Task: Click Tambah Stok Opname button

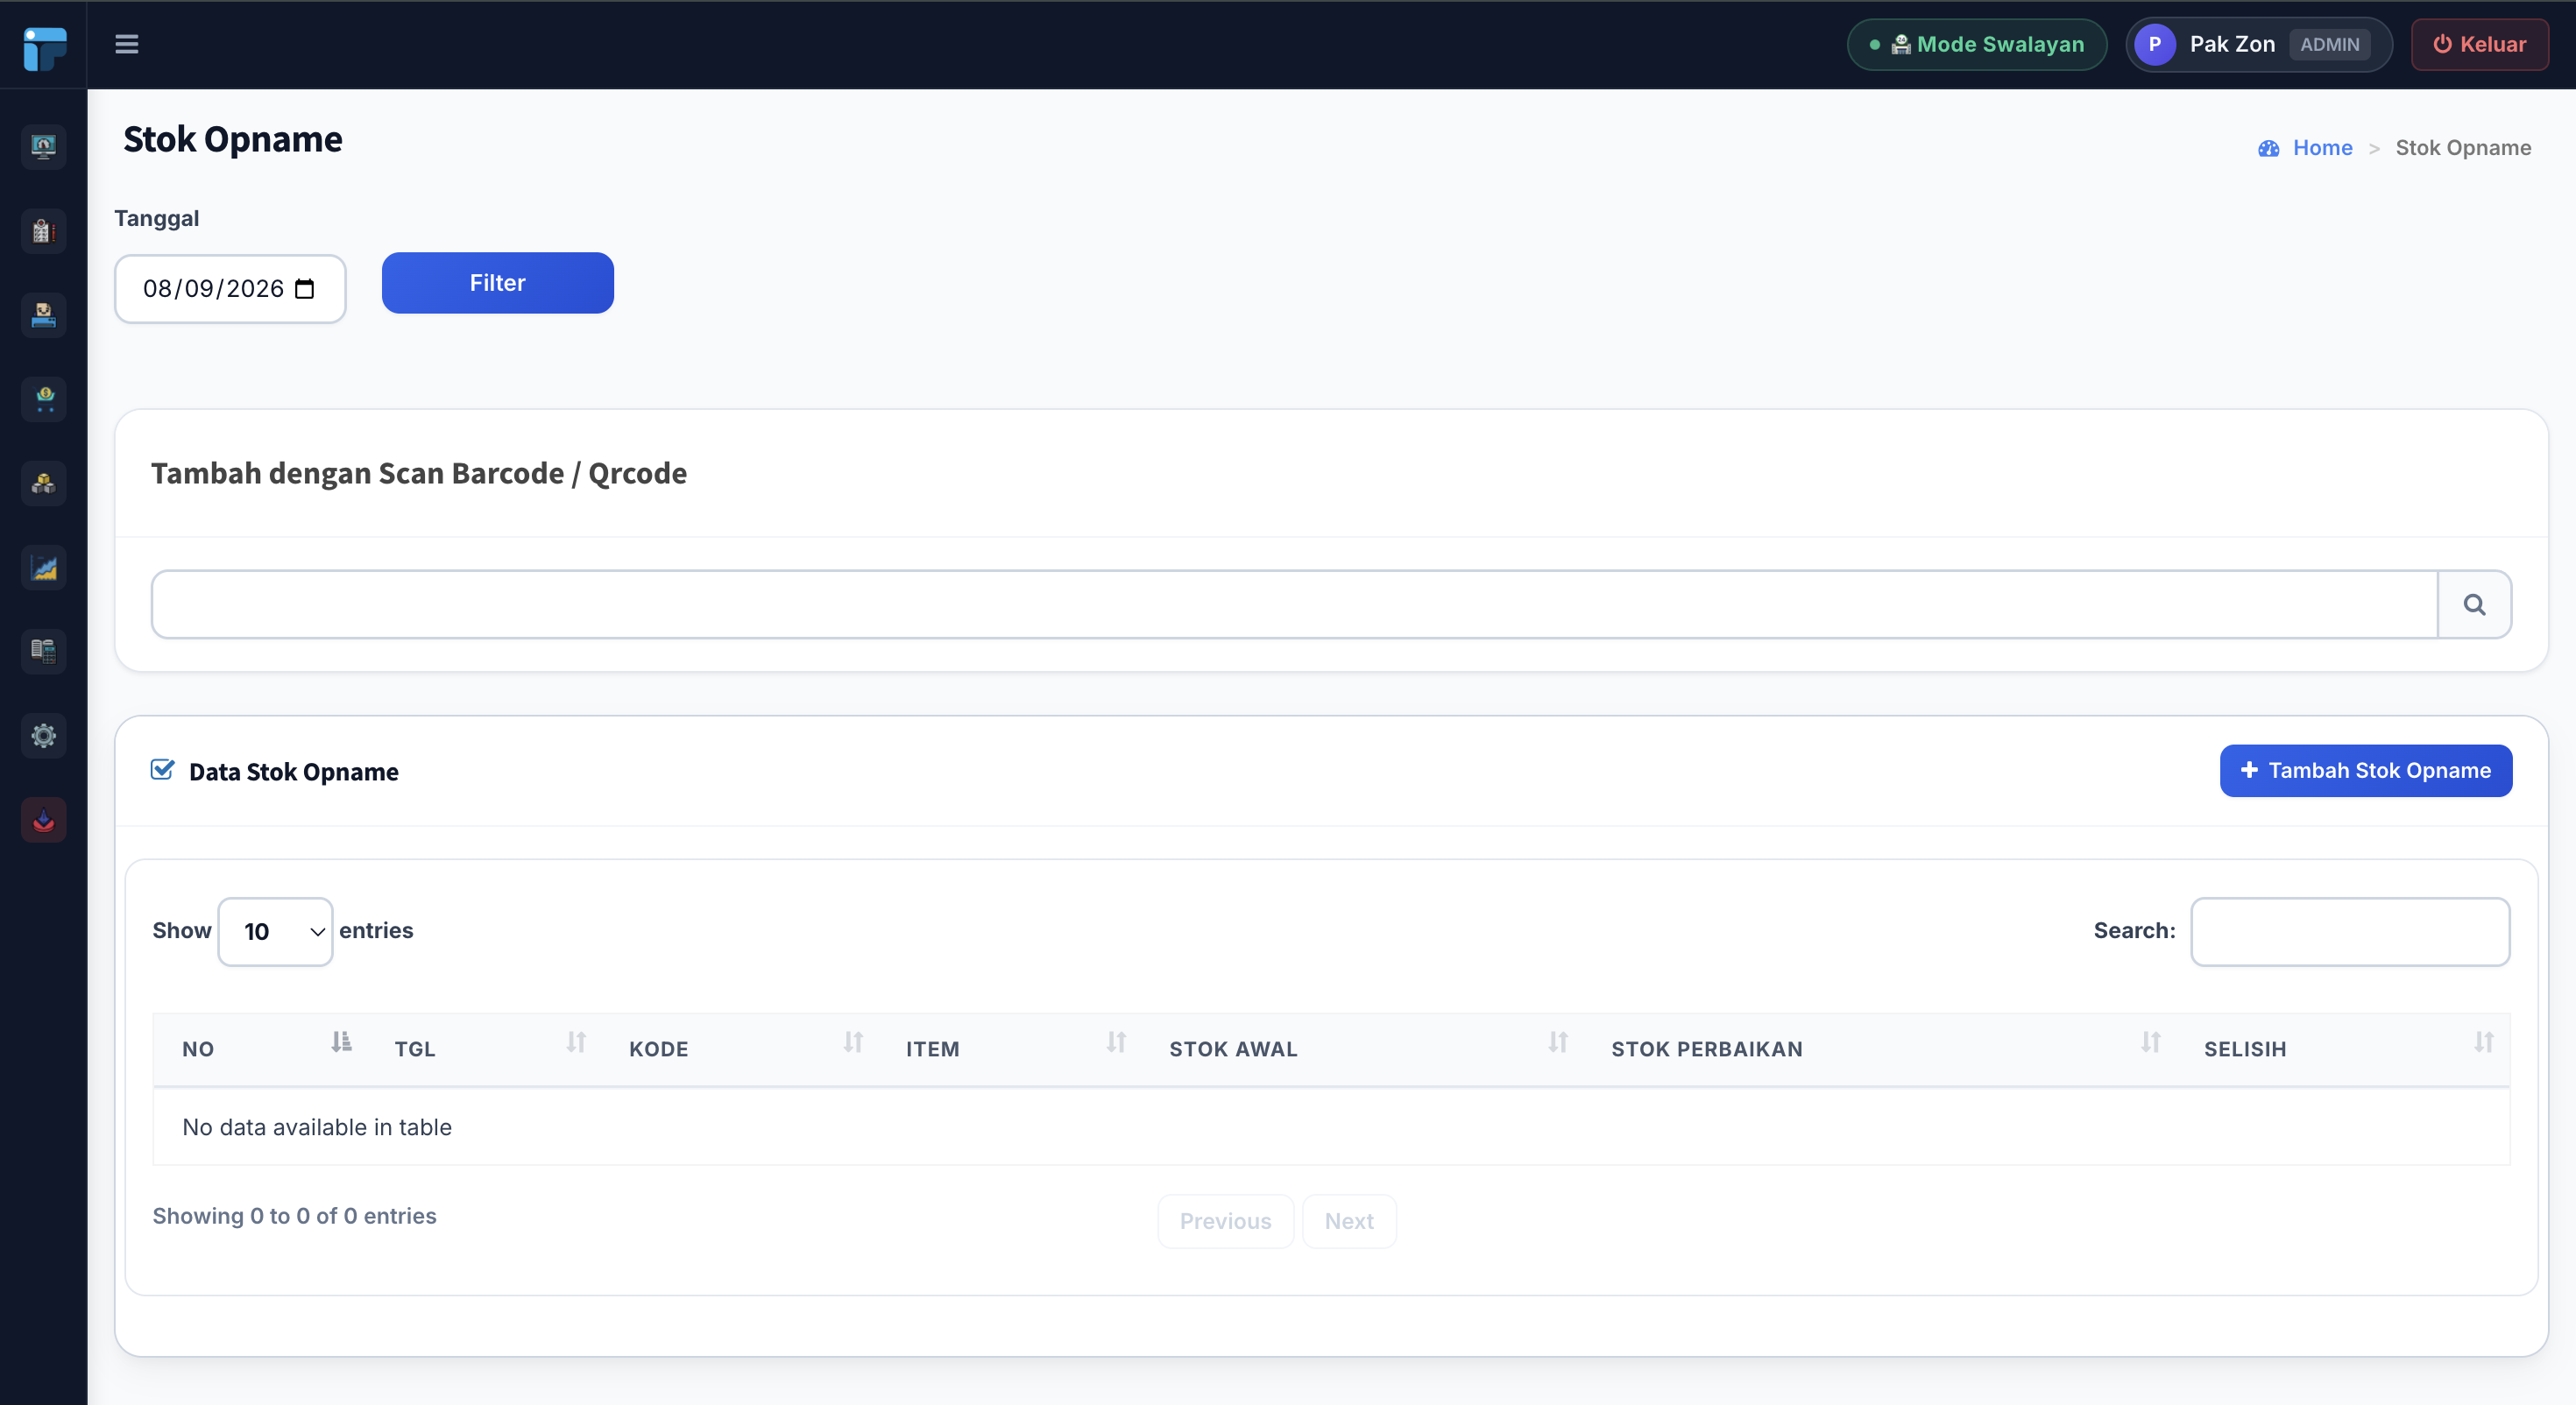Action: 2365,770
